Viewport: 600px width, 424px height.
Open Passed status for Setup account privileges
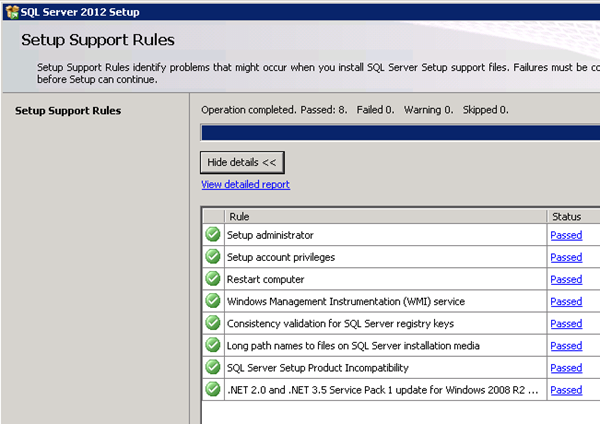tap(566, 257)
